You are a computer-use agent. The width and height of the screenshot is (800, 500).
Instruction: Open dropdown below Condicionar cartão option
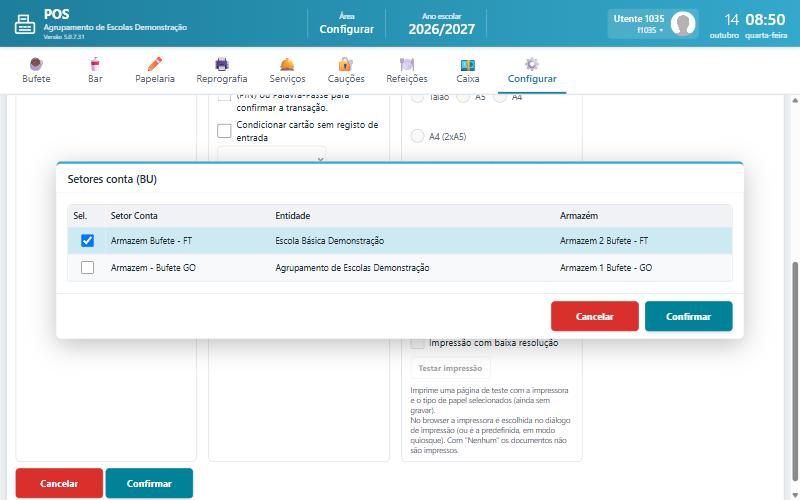tap(272, 155)
